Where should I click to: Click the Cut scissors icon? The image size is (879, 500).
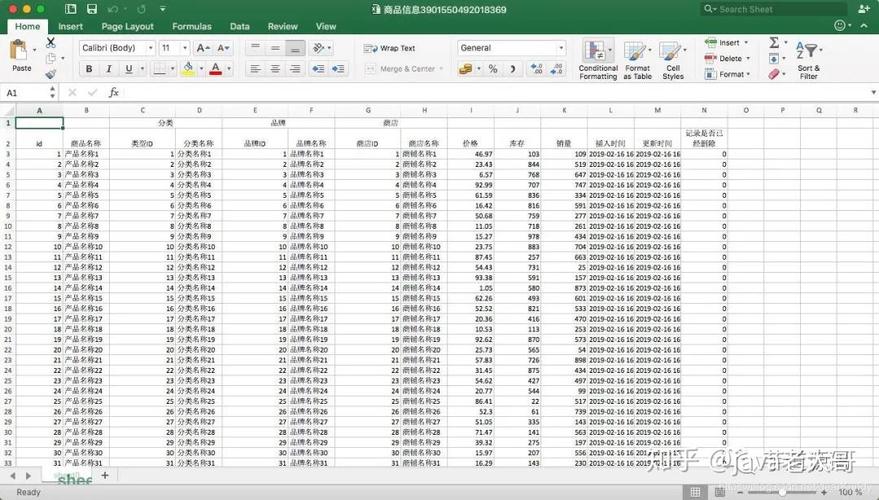(x=51, y=43)
